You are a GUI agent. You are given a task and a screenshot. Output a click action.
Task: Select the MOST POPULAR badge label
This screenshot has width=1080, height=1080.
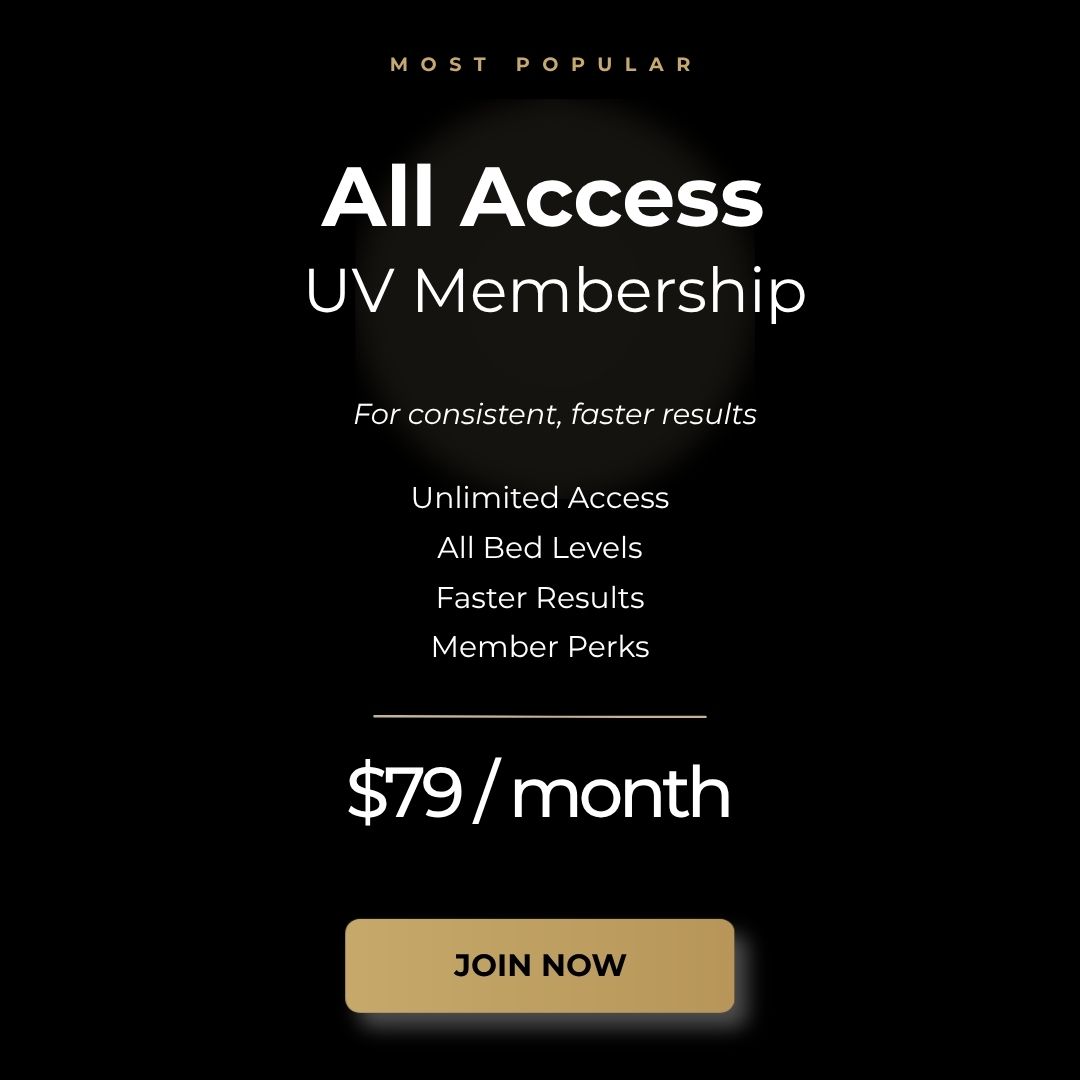(541, 65)
